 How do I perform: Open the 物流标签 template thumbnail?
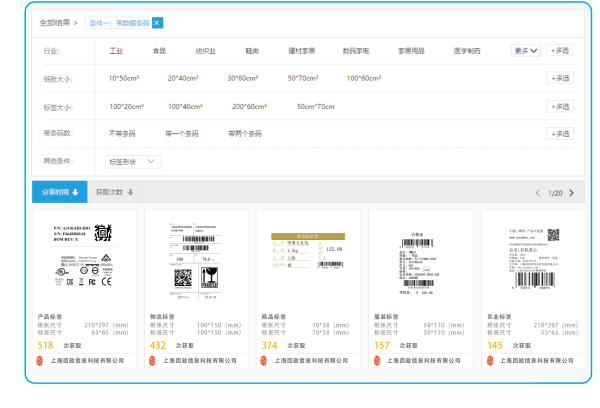[x=196, y=262]
